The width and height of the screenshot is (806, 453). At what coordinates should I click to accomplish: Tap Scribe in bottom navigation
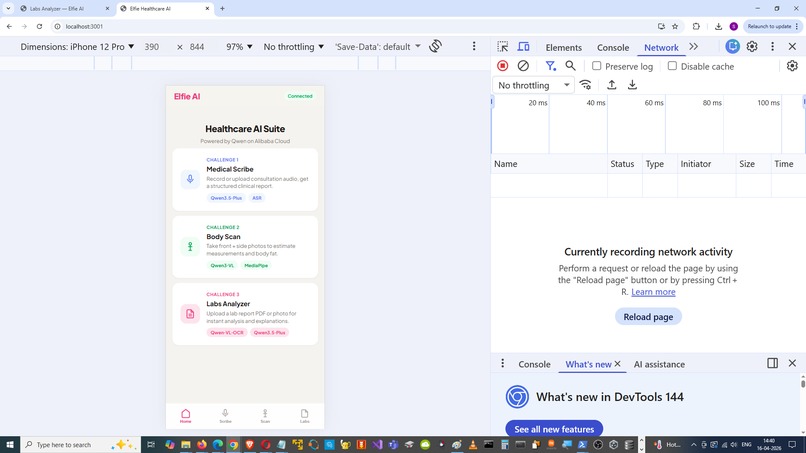coord(225,416)
